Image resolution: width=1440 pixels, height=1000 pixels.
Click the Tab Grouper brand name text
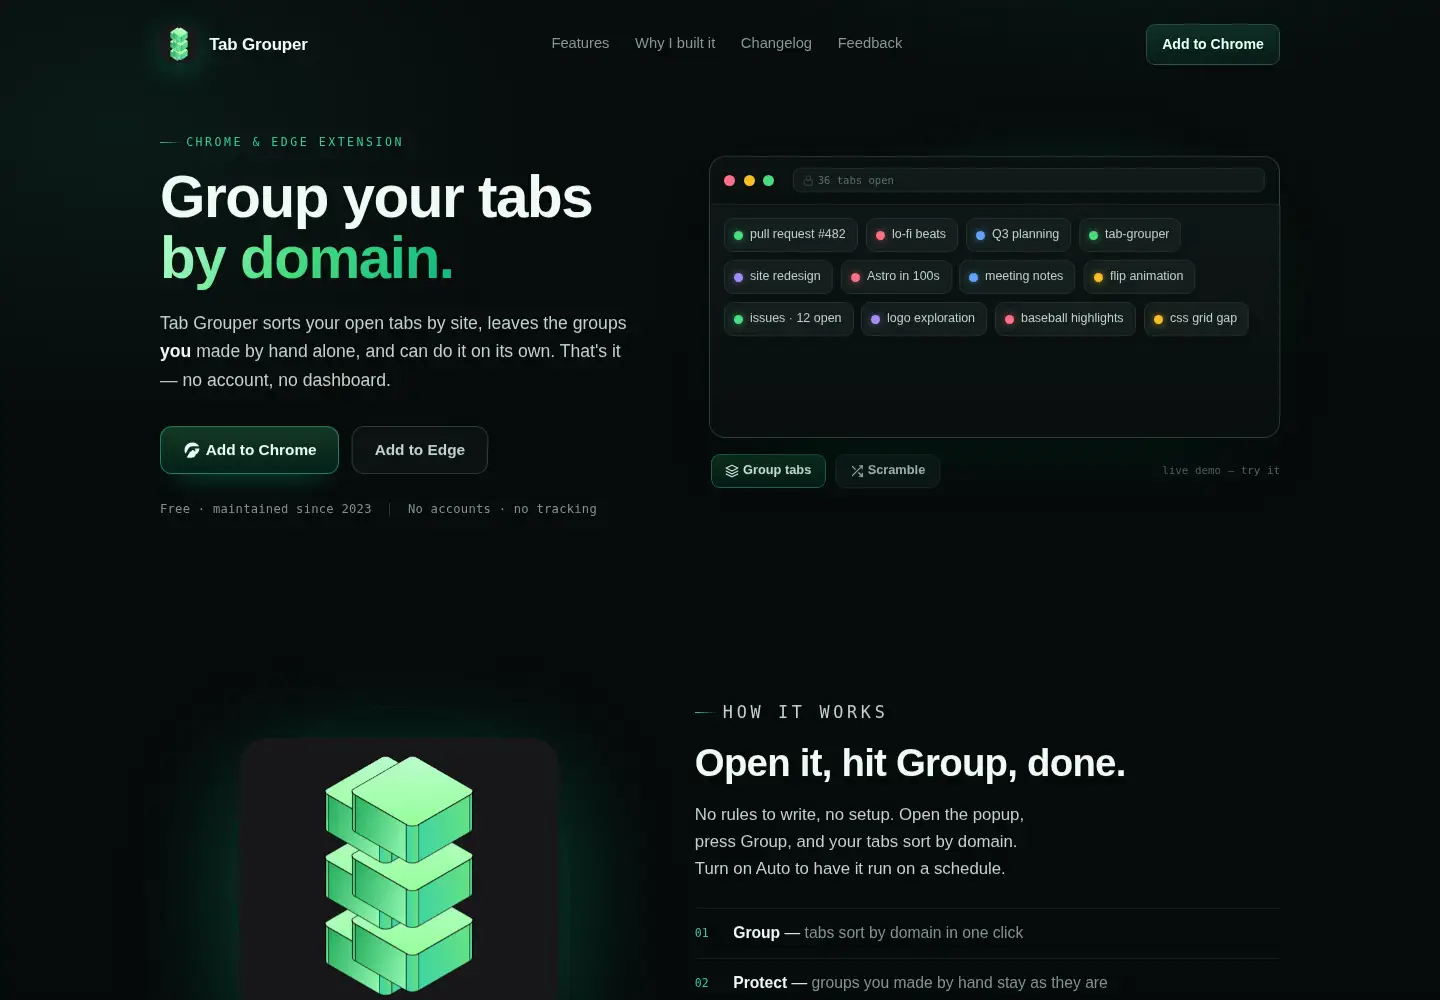pos(258,44)
